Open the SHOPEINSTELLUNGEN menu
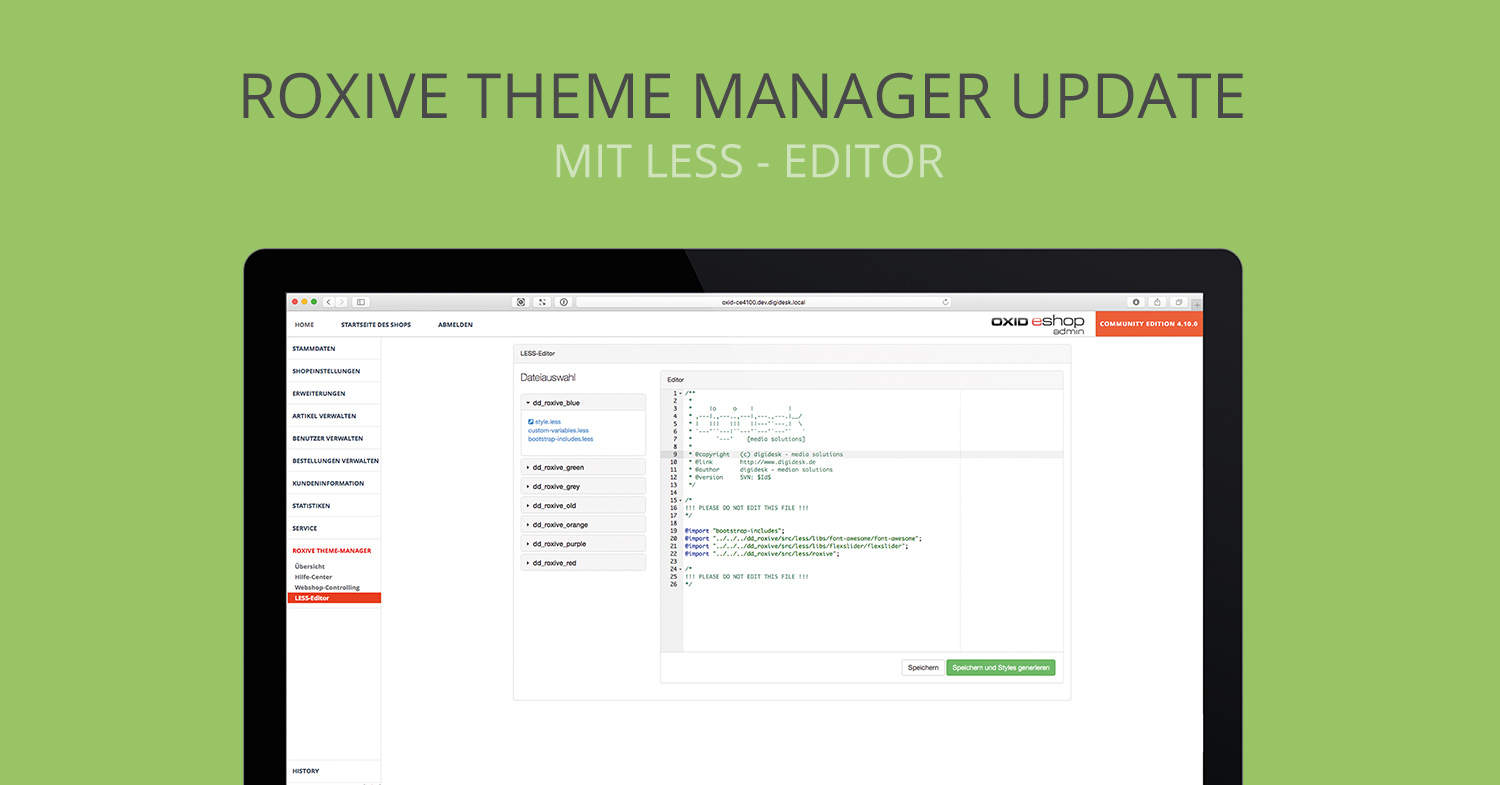Viewport: 1500px width, 785px height. point(333,371)
